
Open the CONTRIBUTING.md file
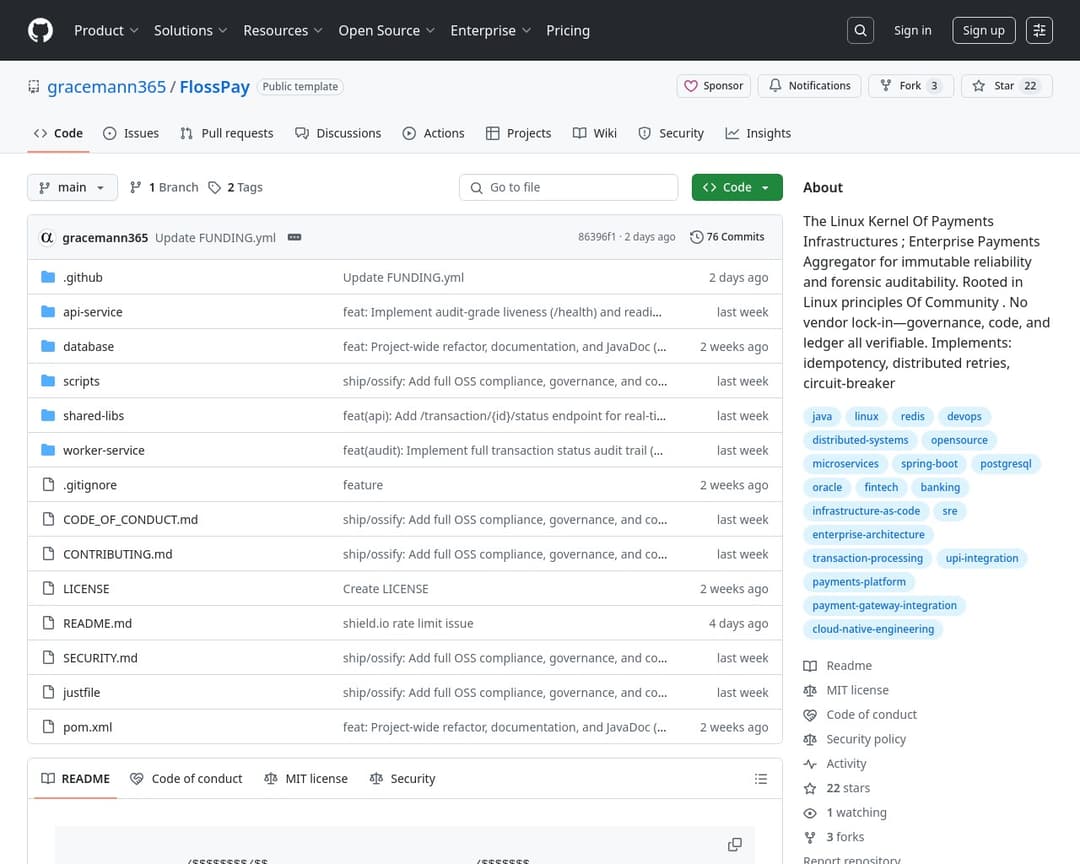(x=118, y=554)
